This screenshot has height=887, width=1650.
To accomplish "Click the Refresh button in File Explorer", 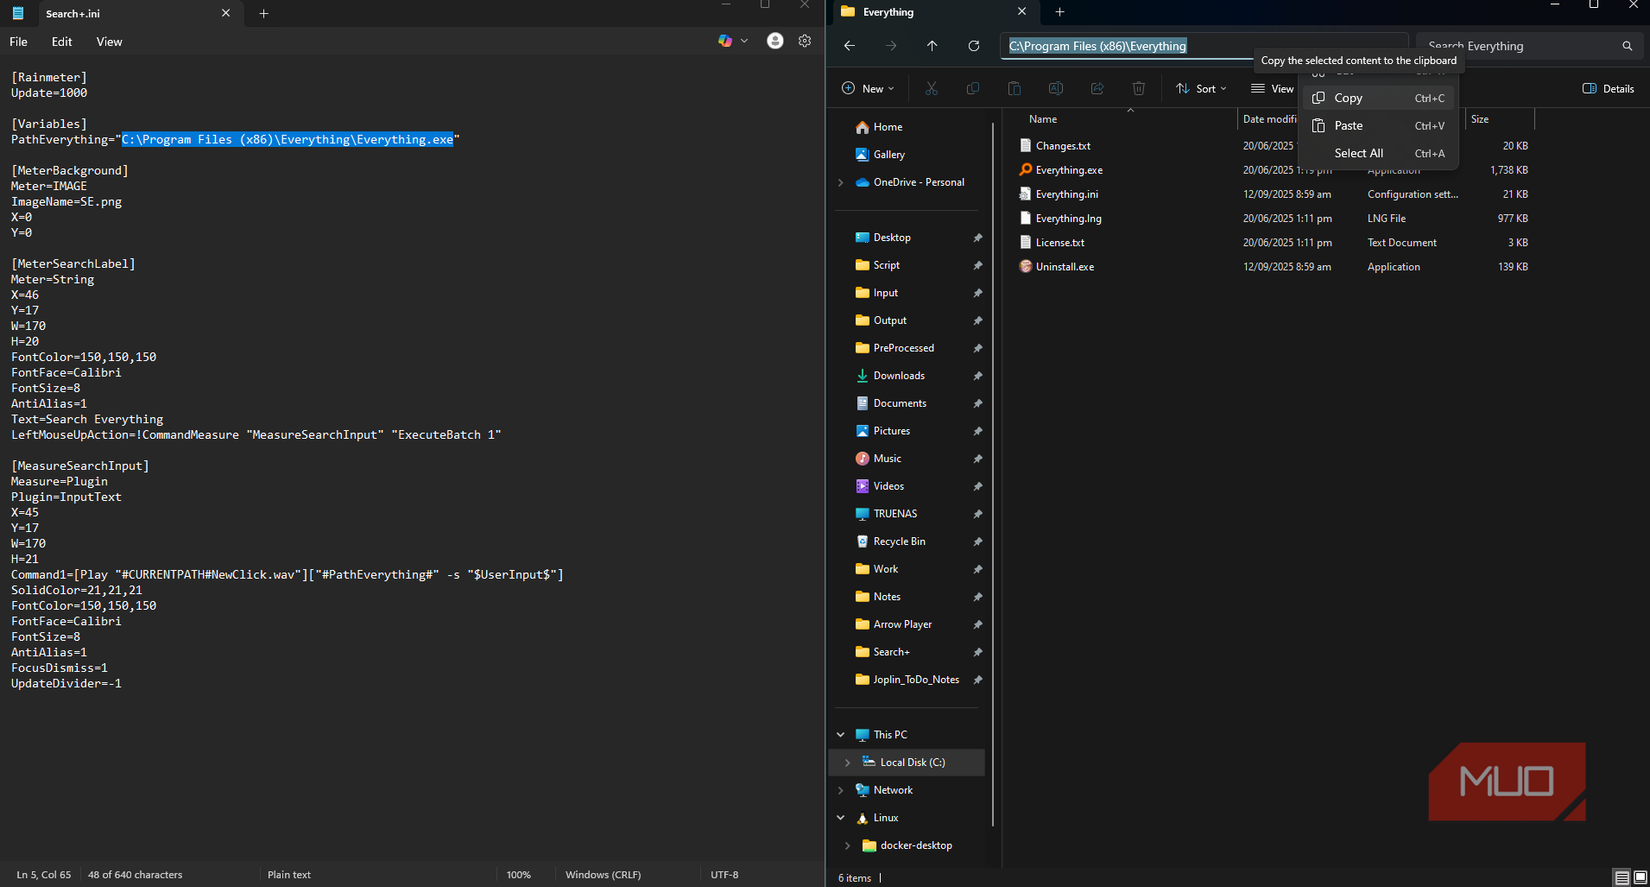I will 973,46.
